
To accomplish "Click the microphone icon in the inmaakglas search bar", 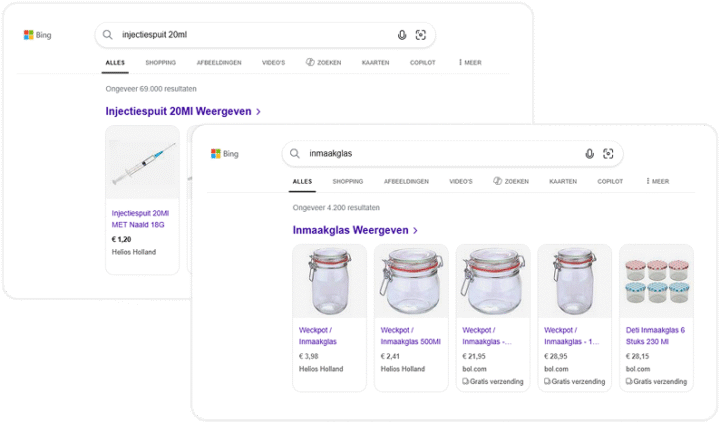I will point(590,154).
